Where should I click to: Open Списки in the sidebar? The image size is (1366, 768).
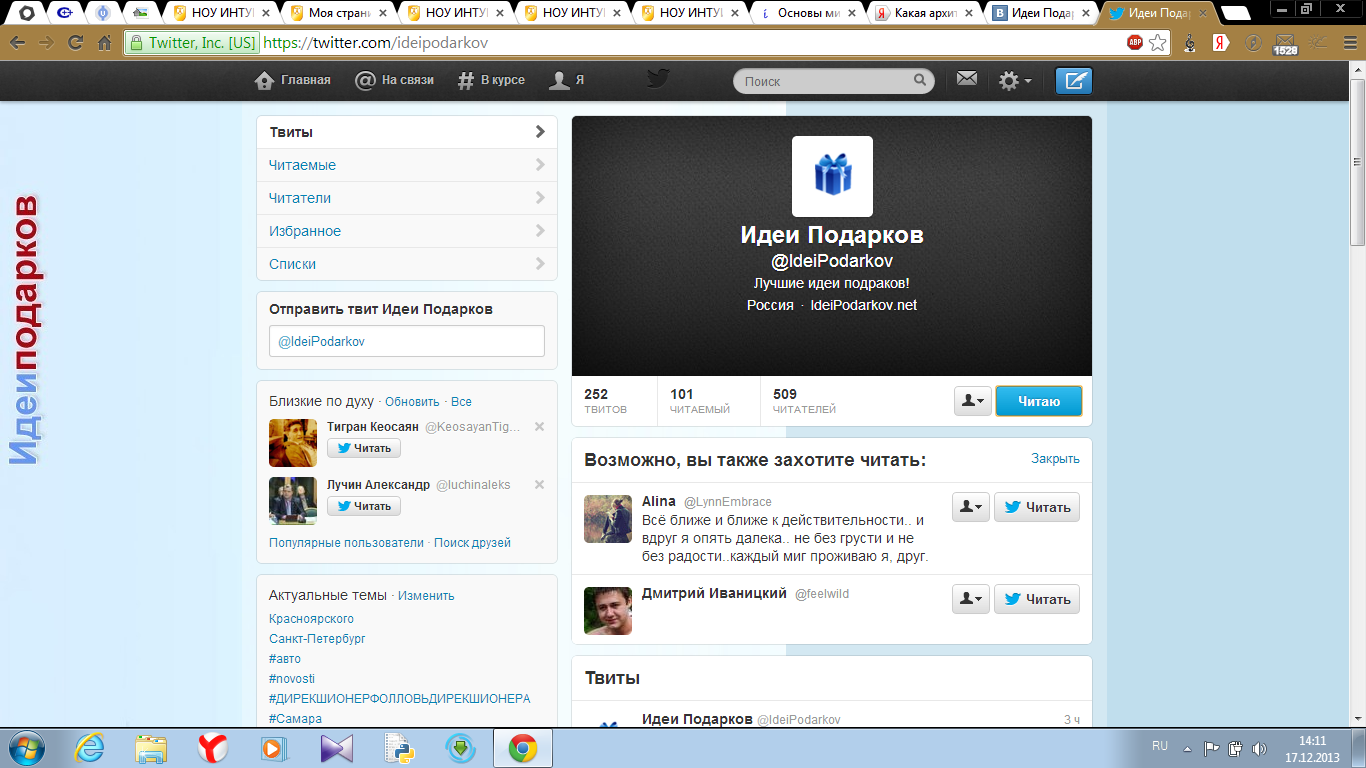tap(407, 264)
